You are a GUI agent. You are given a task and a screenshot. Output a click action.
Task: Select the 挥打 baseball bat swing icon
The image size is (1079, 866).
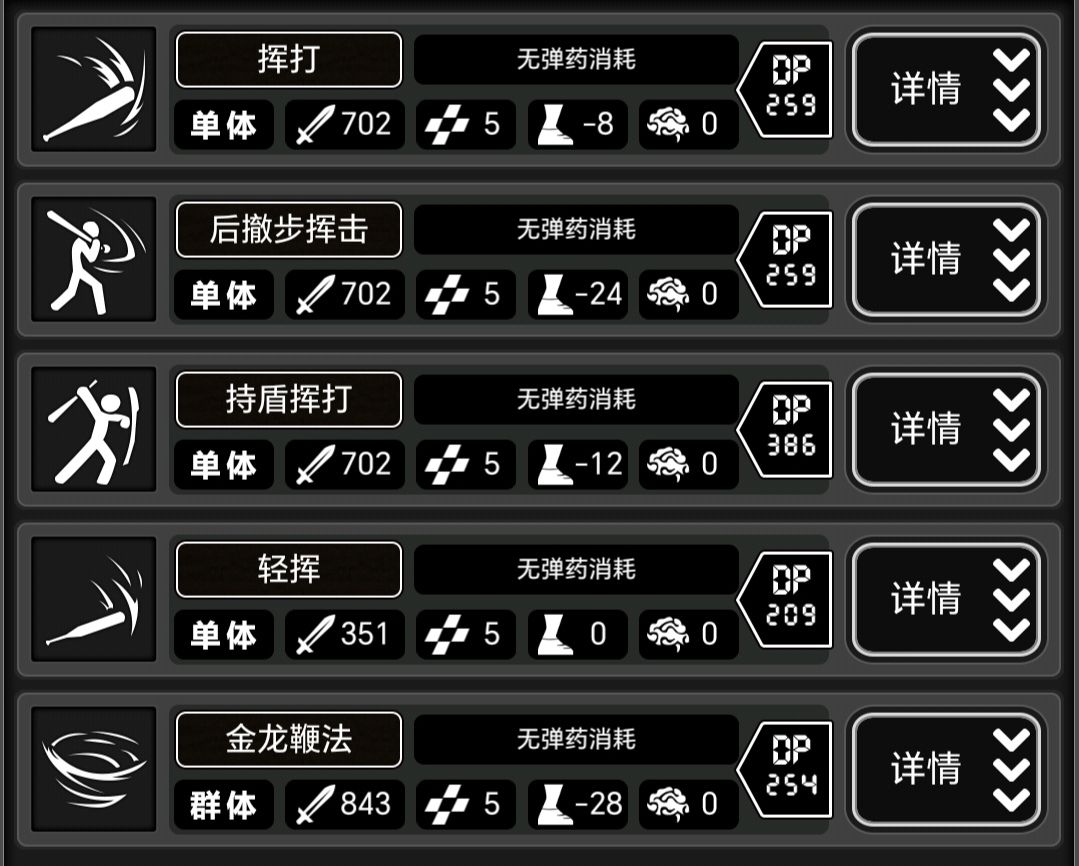94,89
